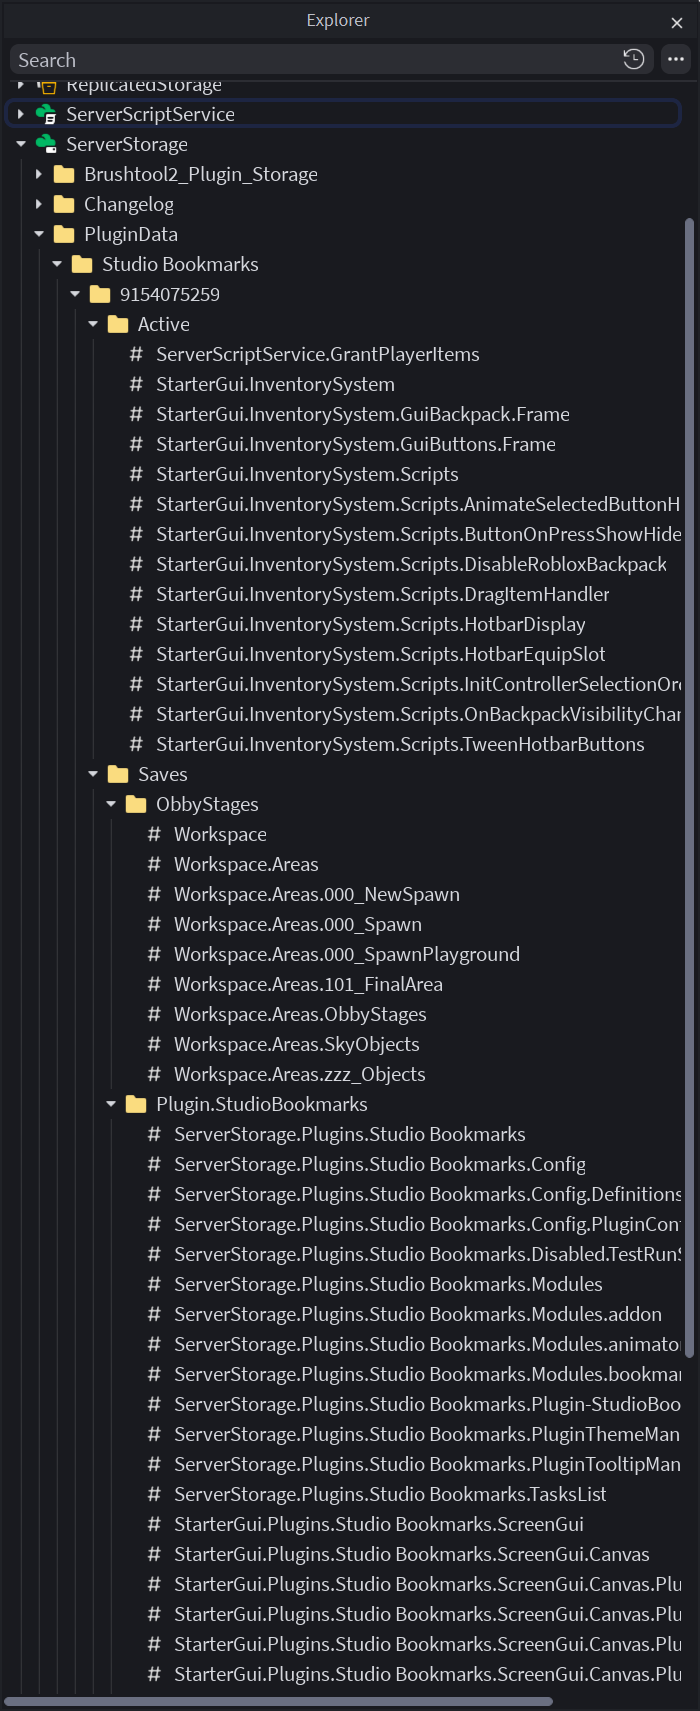700x1711 pixels.
Task: Collapse the Plugin.StudioBookmarks folder
Action: pos(111,1104)
